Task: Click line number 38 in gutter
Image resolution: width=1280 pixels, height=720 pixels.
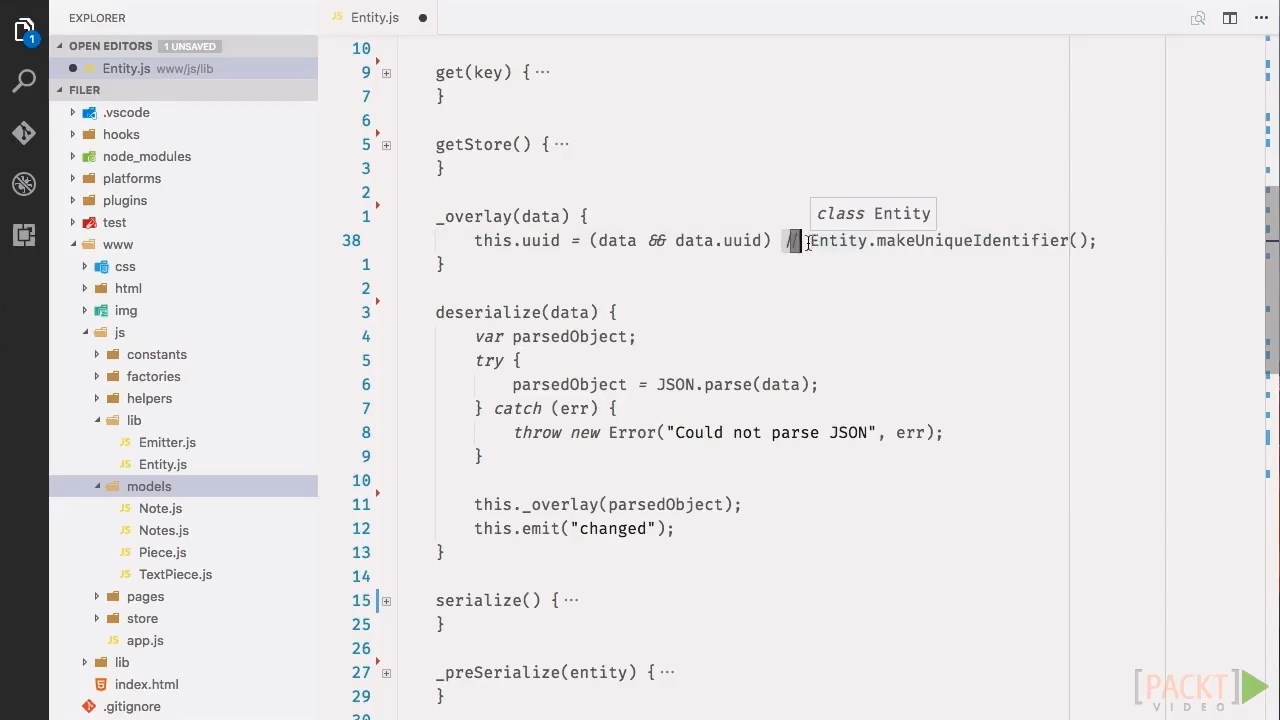Action: point(351,240)
